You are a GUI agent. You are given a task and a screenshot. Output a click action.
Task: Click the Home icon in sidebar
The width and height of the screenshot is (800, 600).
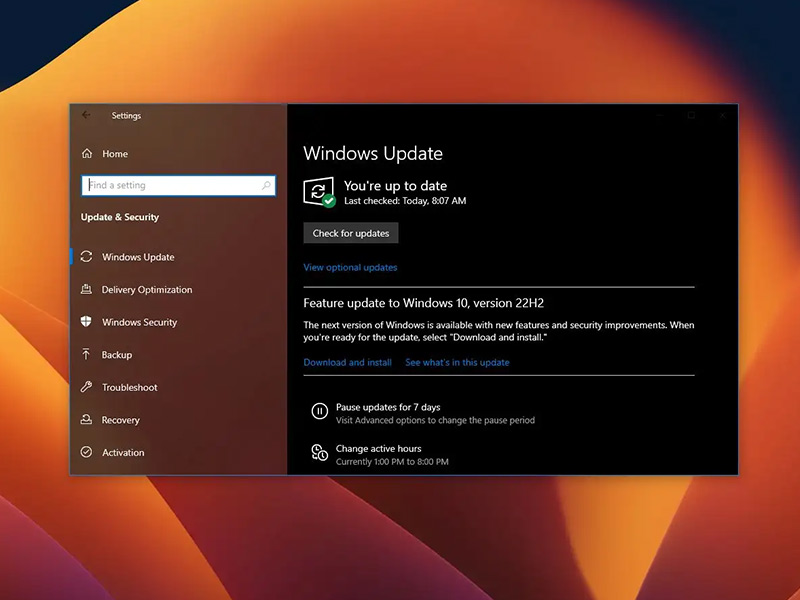(87, 154)
